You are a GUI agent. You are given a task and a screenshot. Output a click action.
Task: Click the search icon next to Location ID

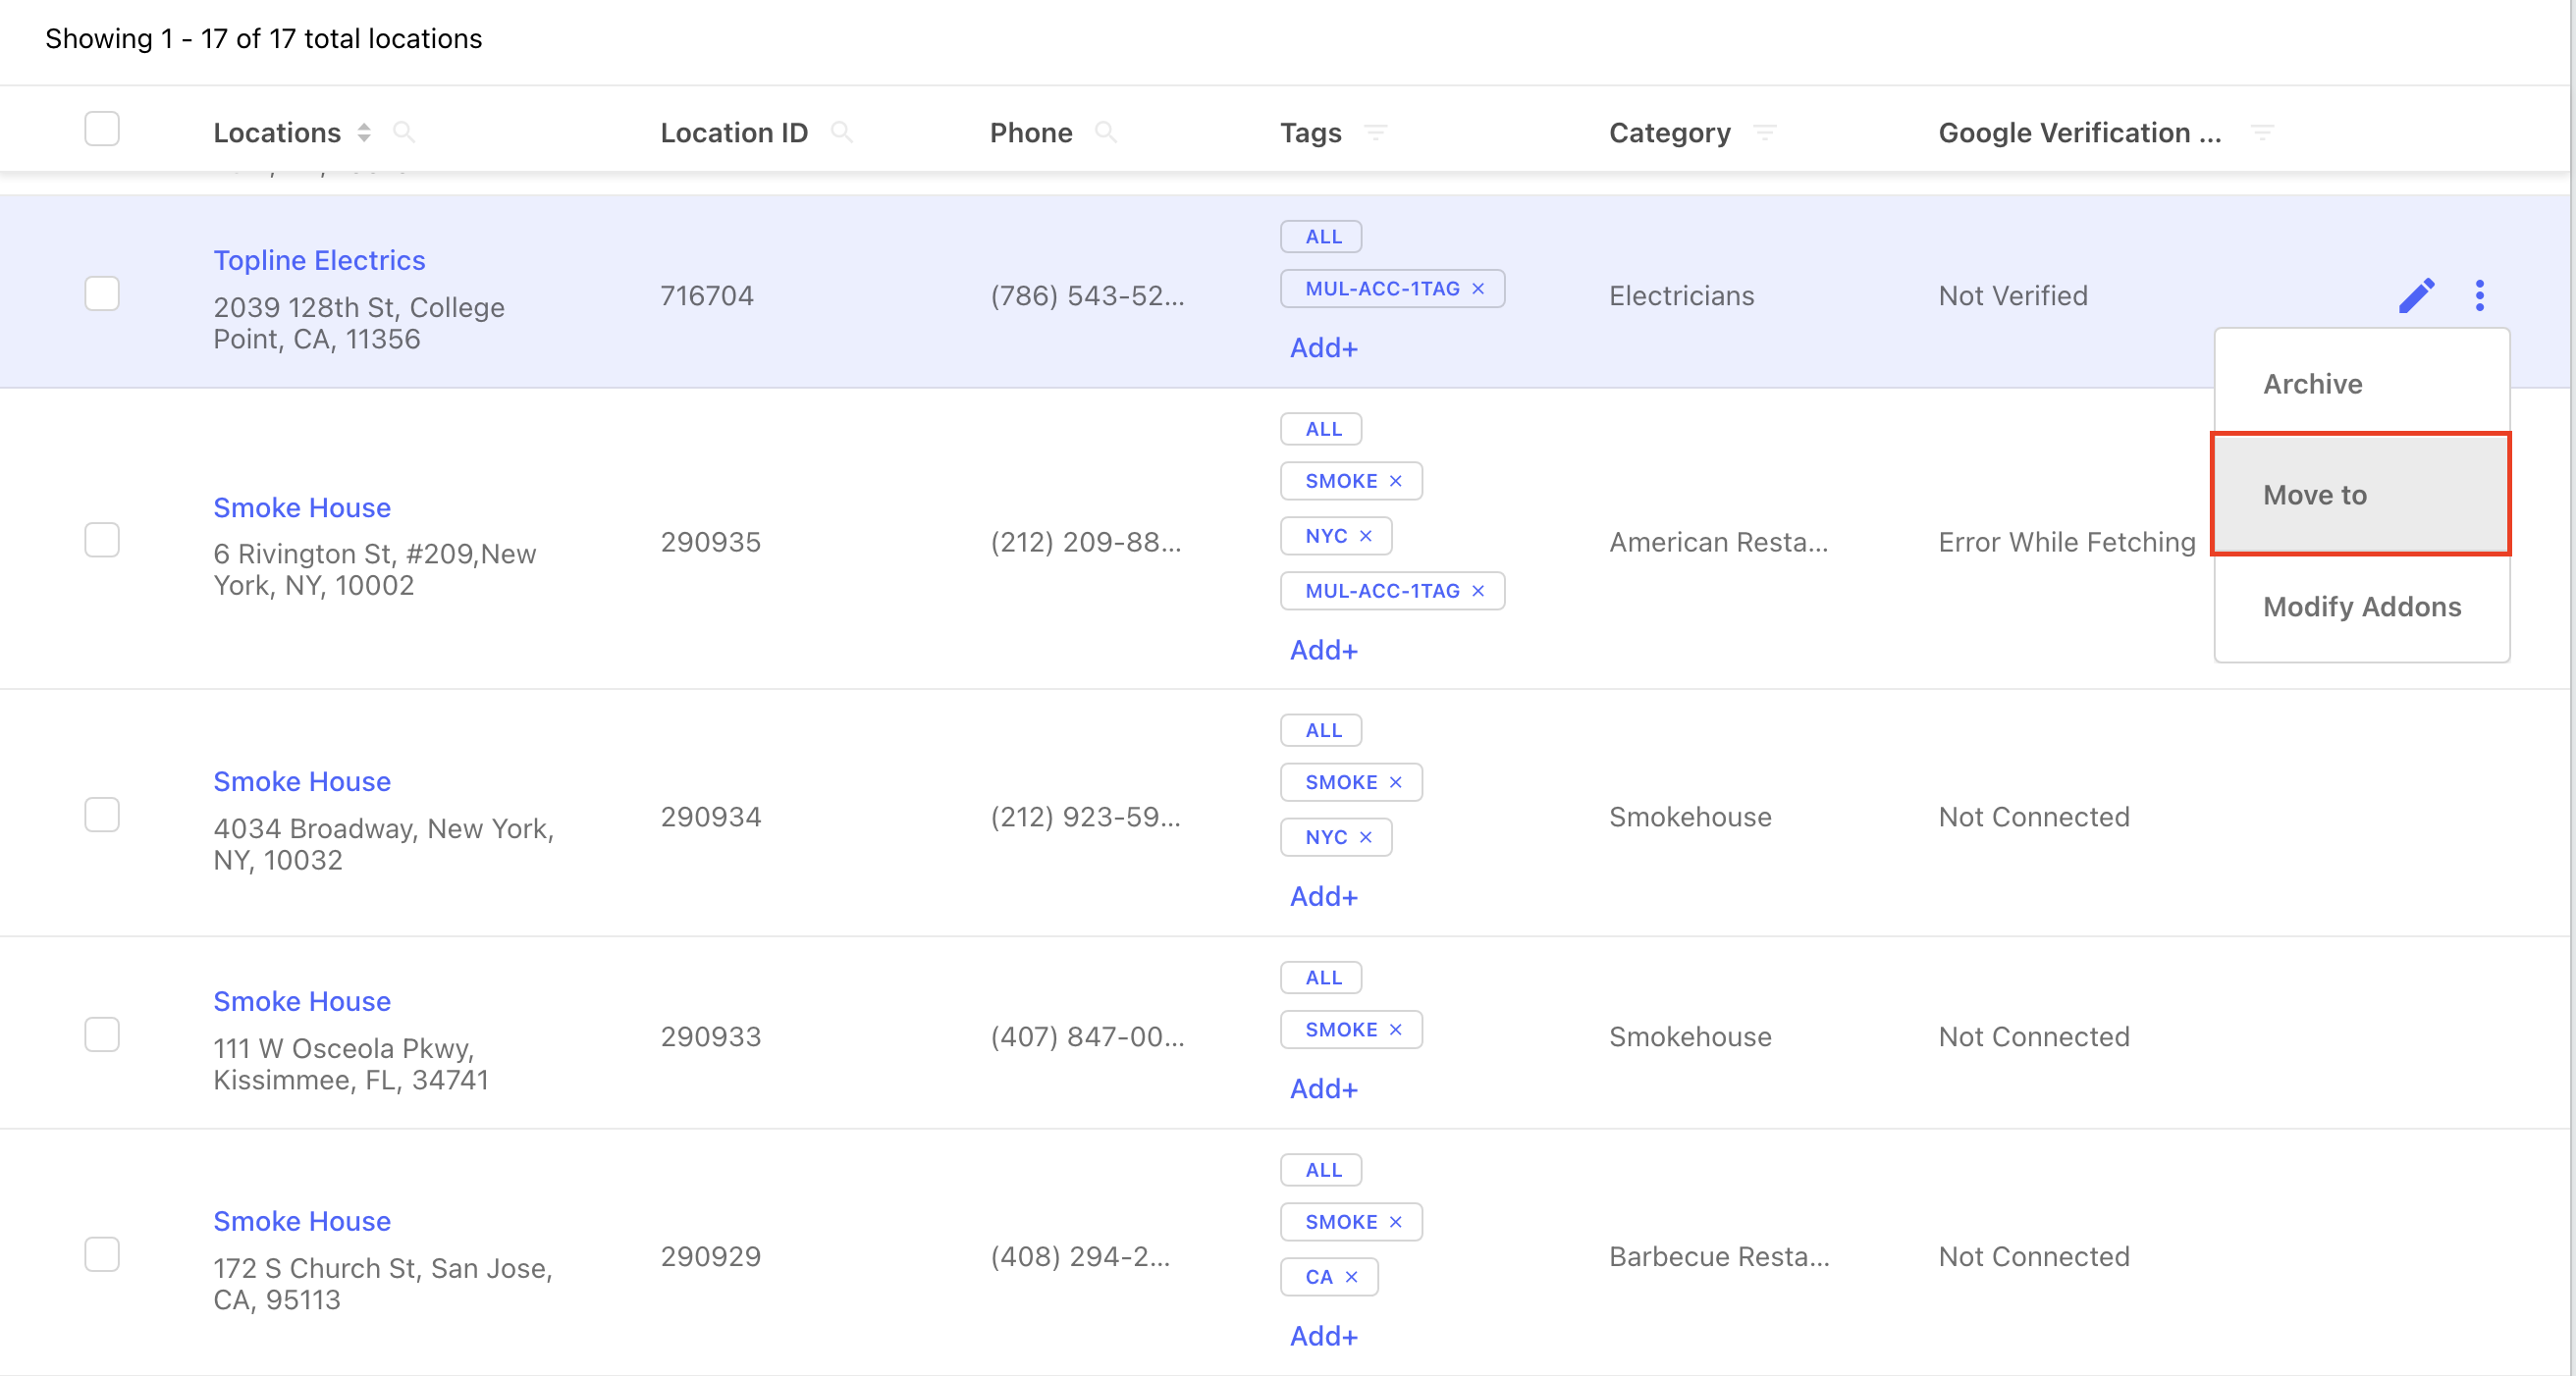[841, 132]
